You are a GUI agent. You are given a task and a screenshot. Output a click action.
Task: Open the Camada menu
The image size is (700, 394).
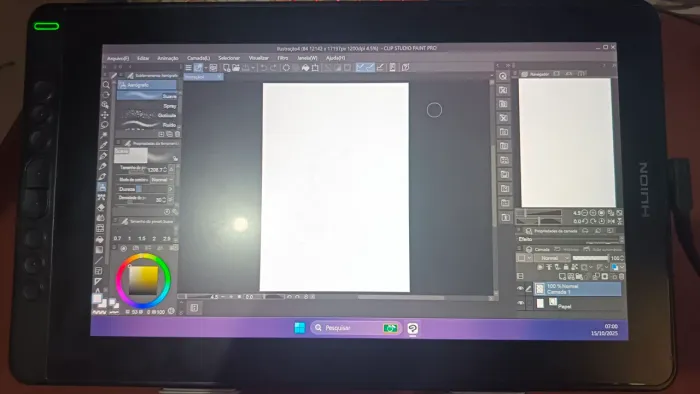point(198,58)
